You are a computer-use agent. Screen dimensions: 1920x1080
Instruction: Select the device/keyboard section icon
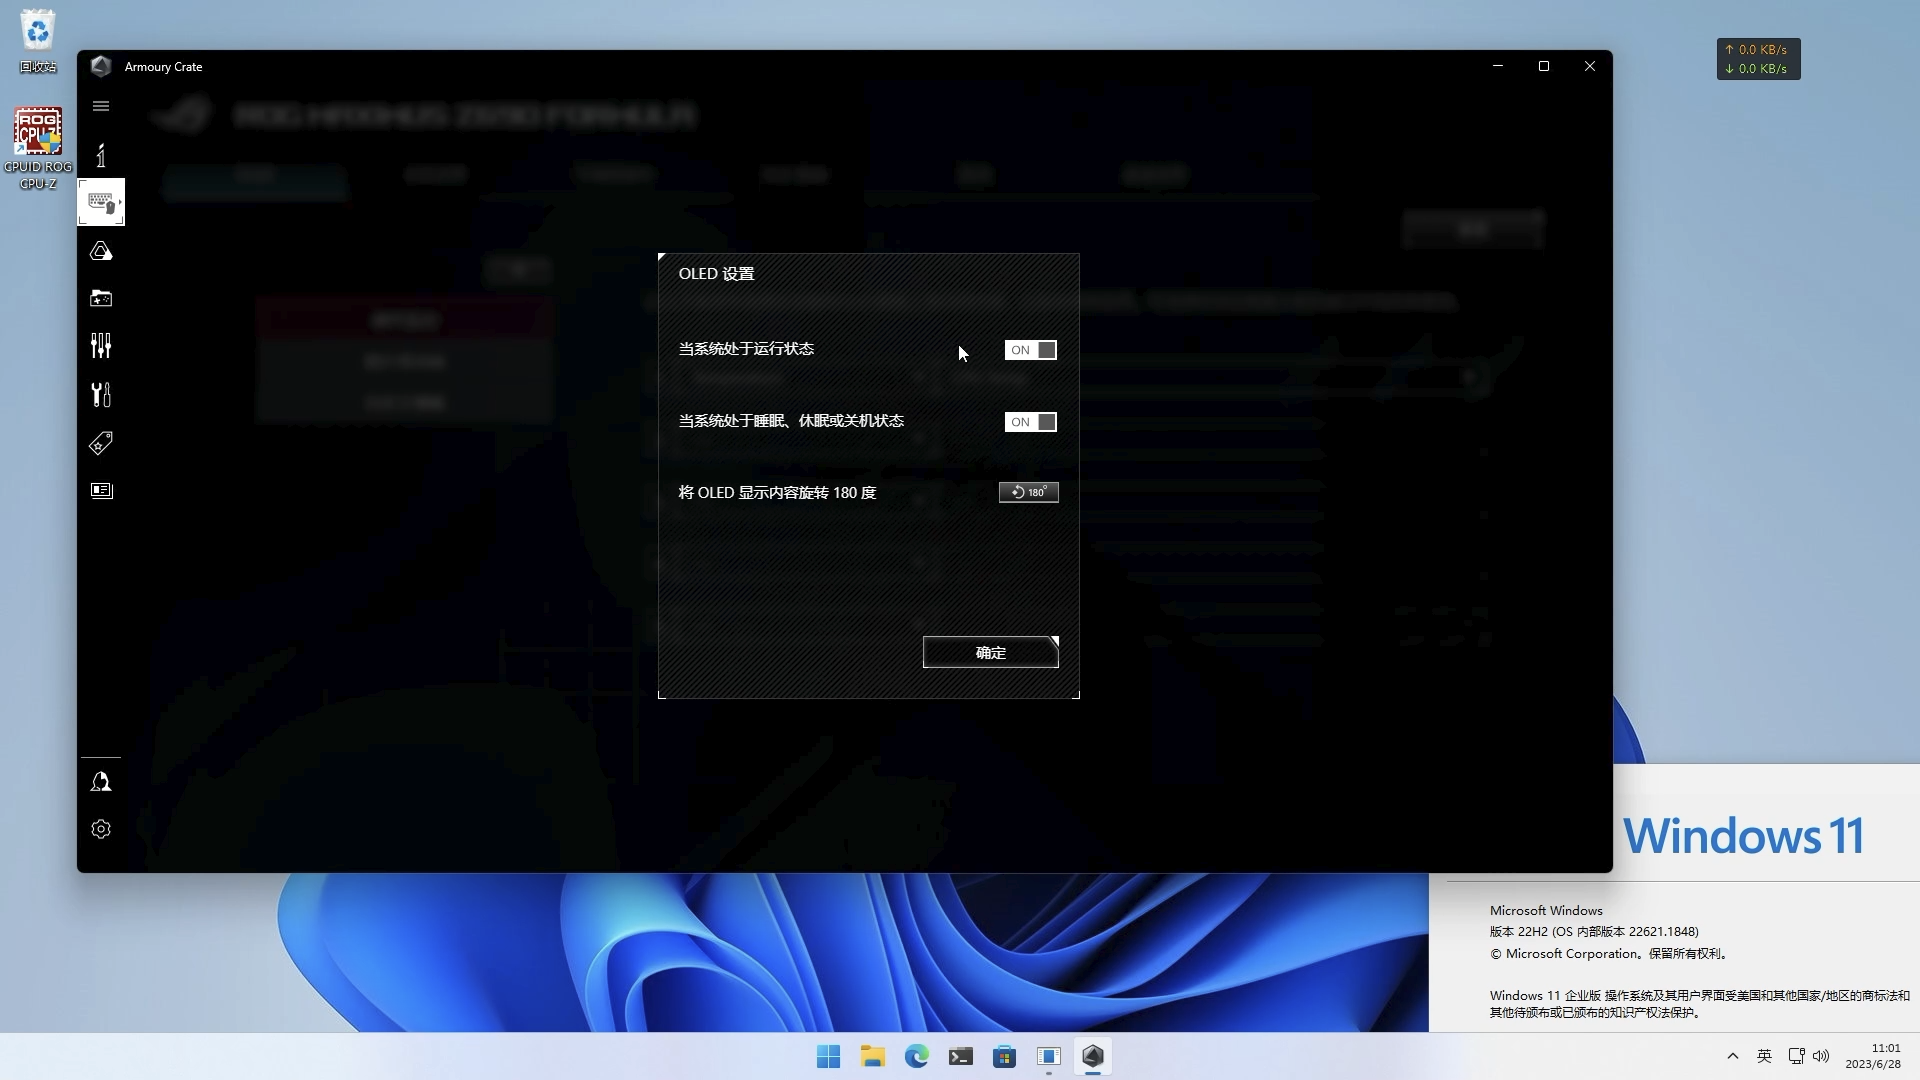(100, 202)
